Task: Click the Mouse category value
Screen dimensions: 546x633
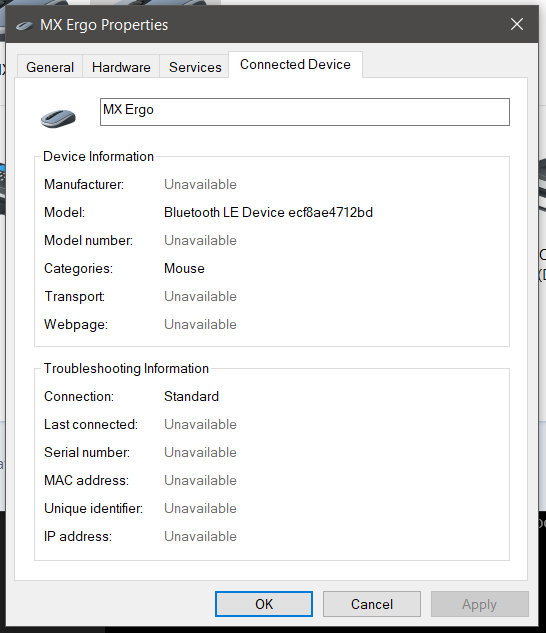Action: click(184, 268)
